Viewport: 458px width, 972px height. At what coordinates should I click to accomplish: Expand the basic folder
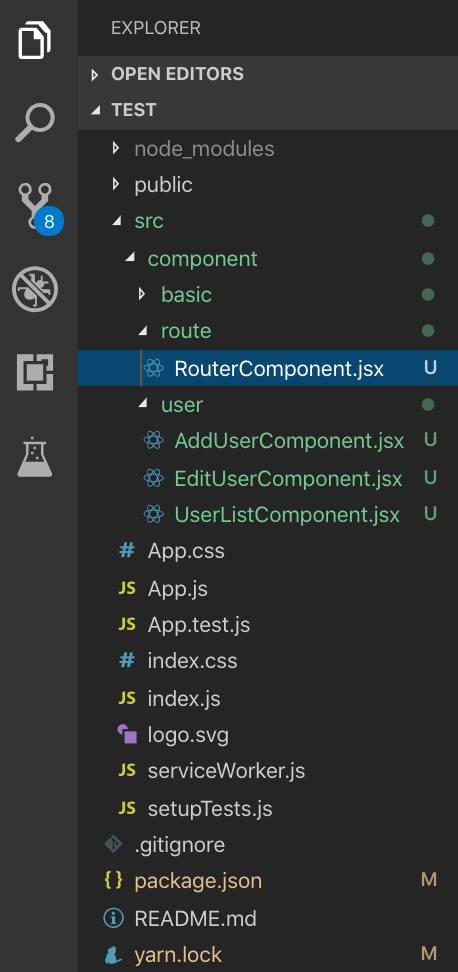pos(268,294)
